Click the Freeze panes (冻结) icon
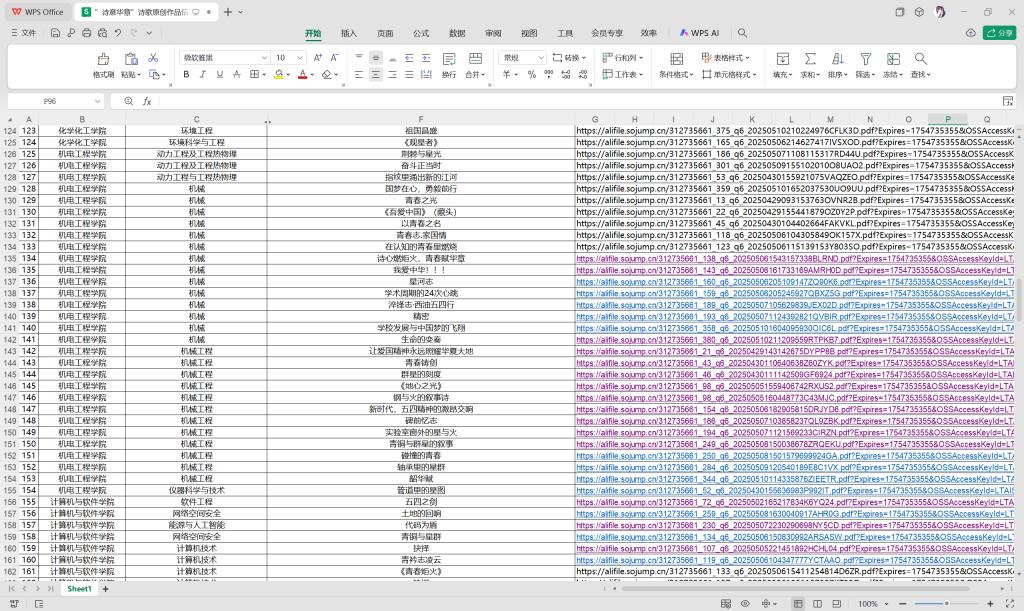 pos(892,59)
